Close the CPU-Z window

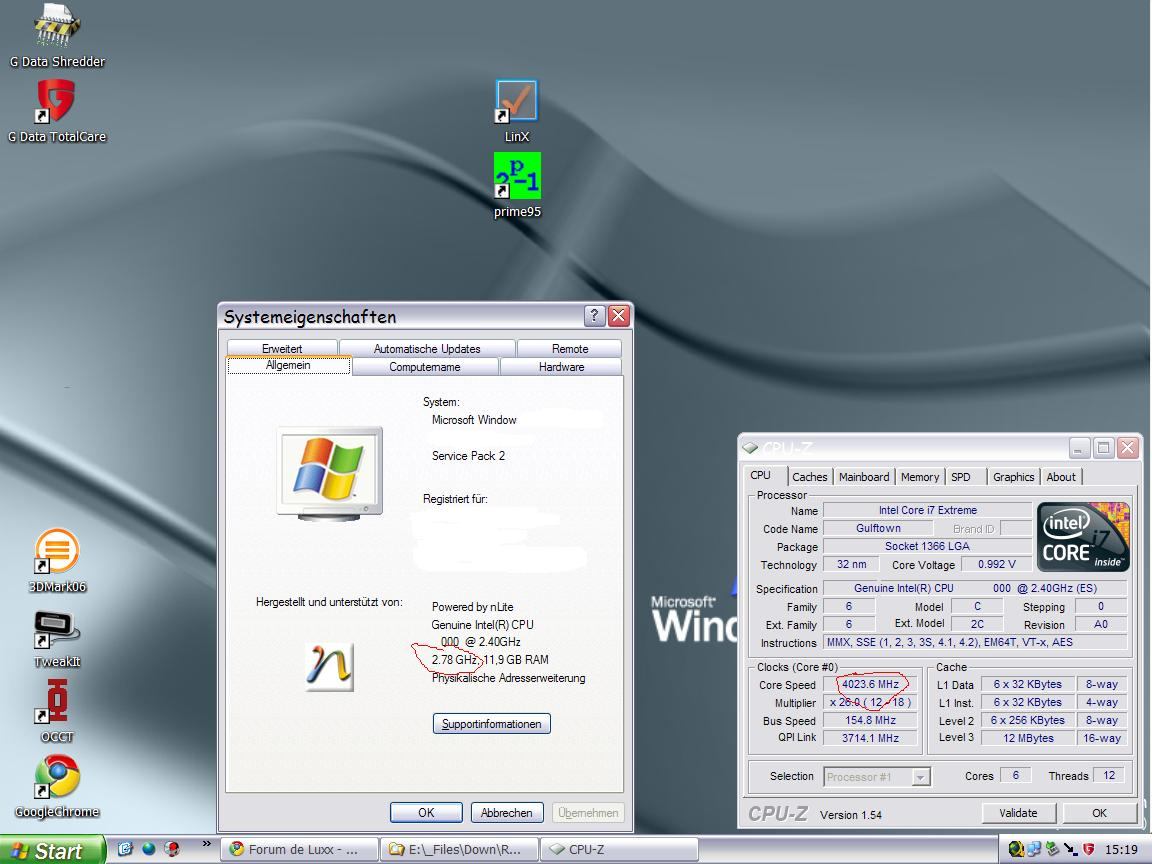pos(1128,447)
